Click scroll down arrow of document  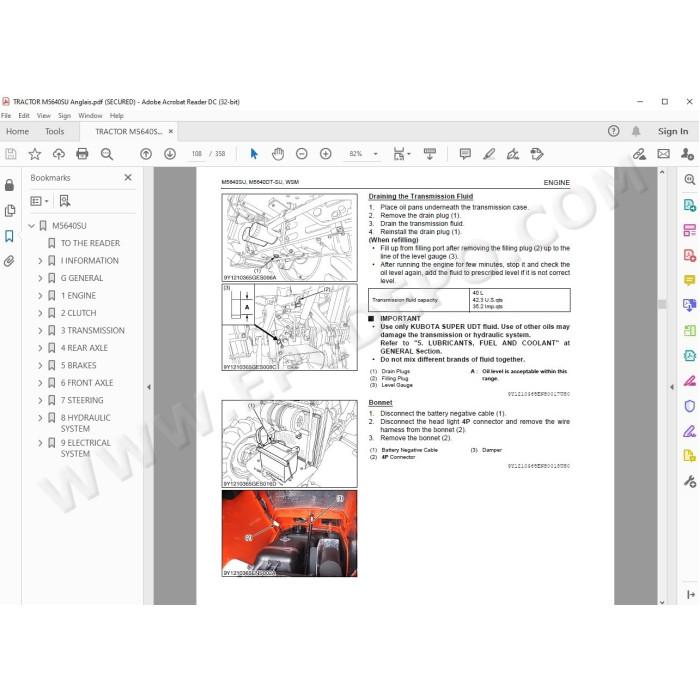(662, 602)
